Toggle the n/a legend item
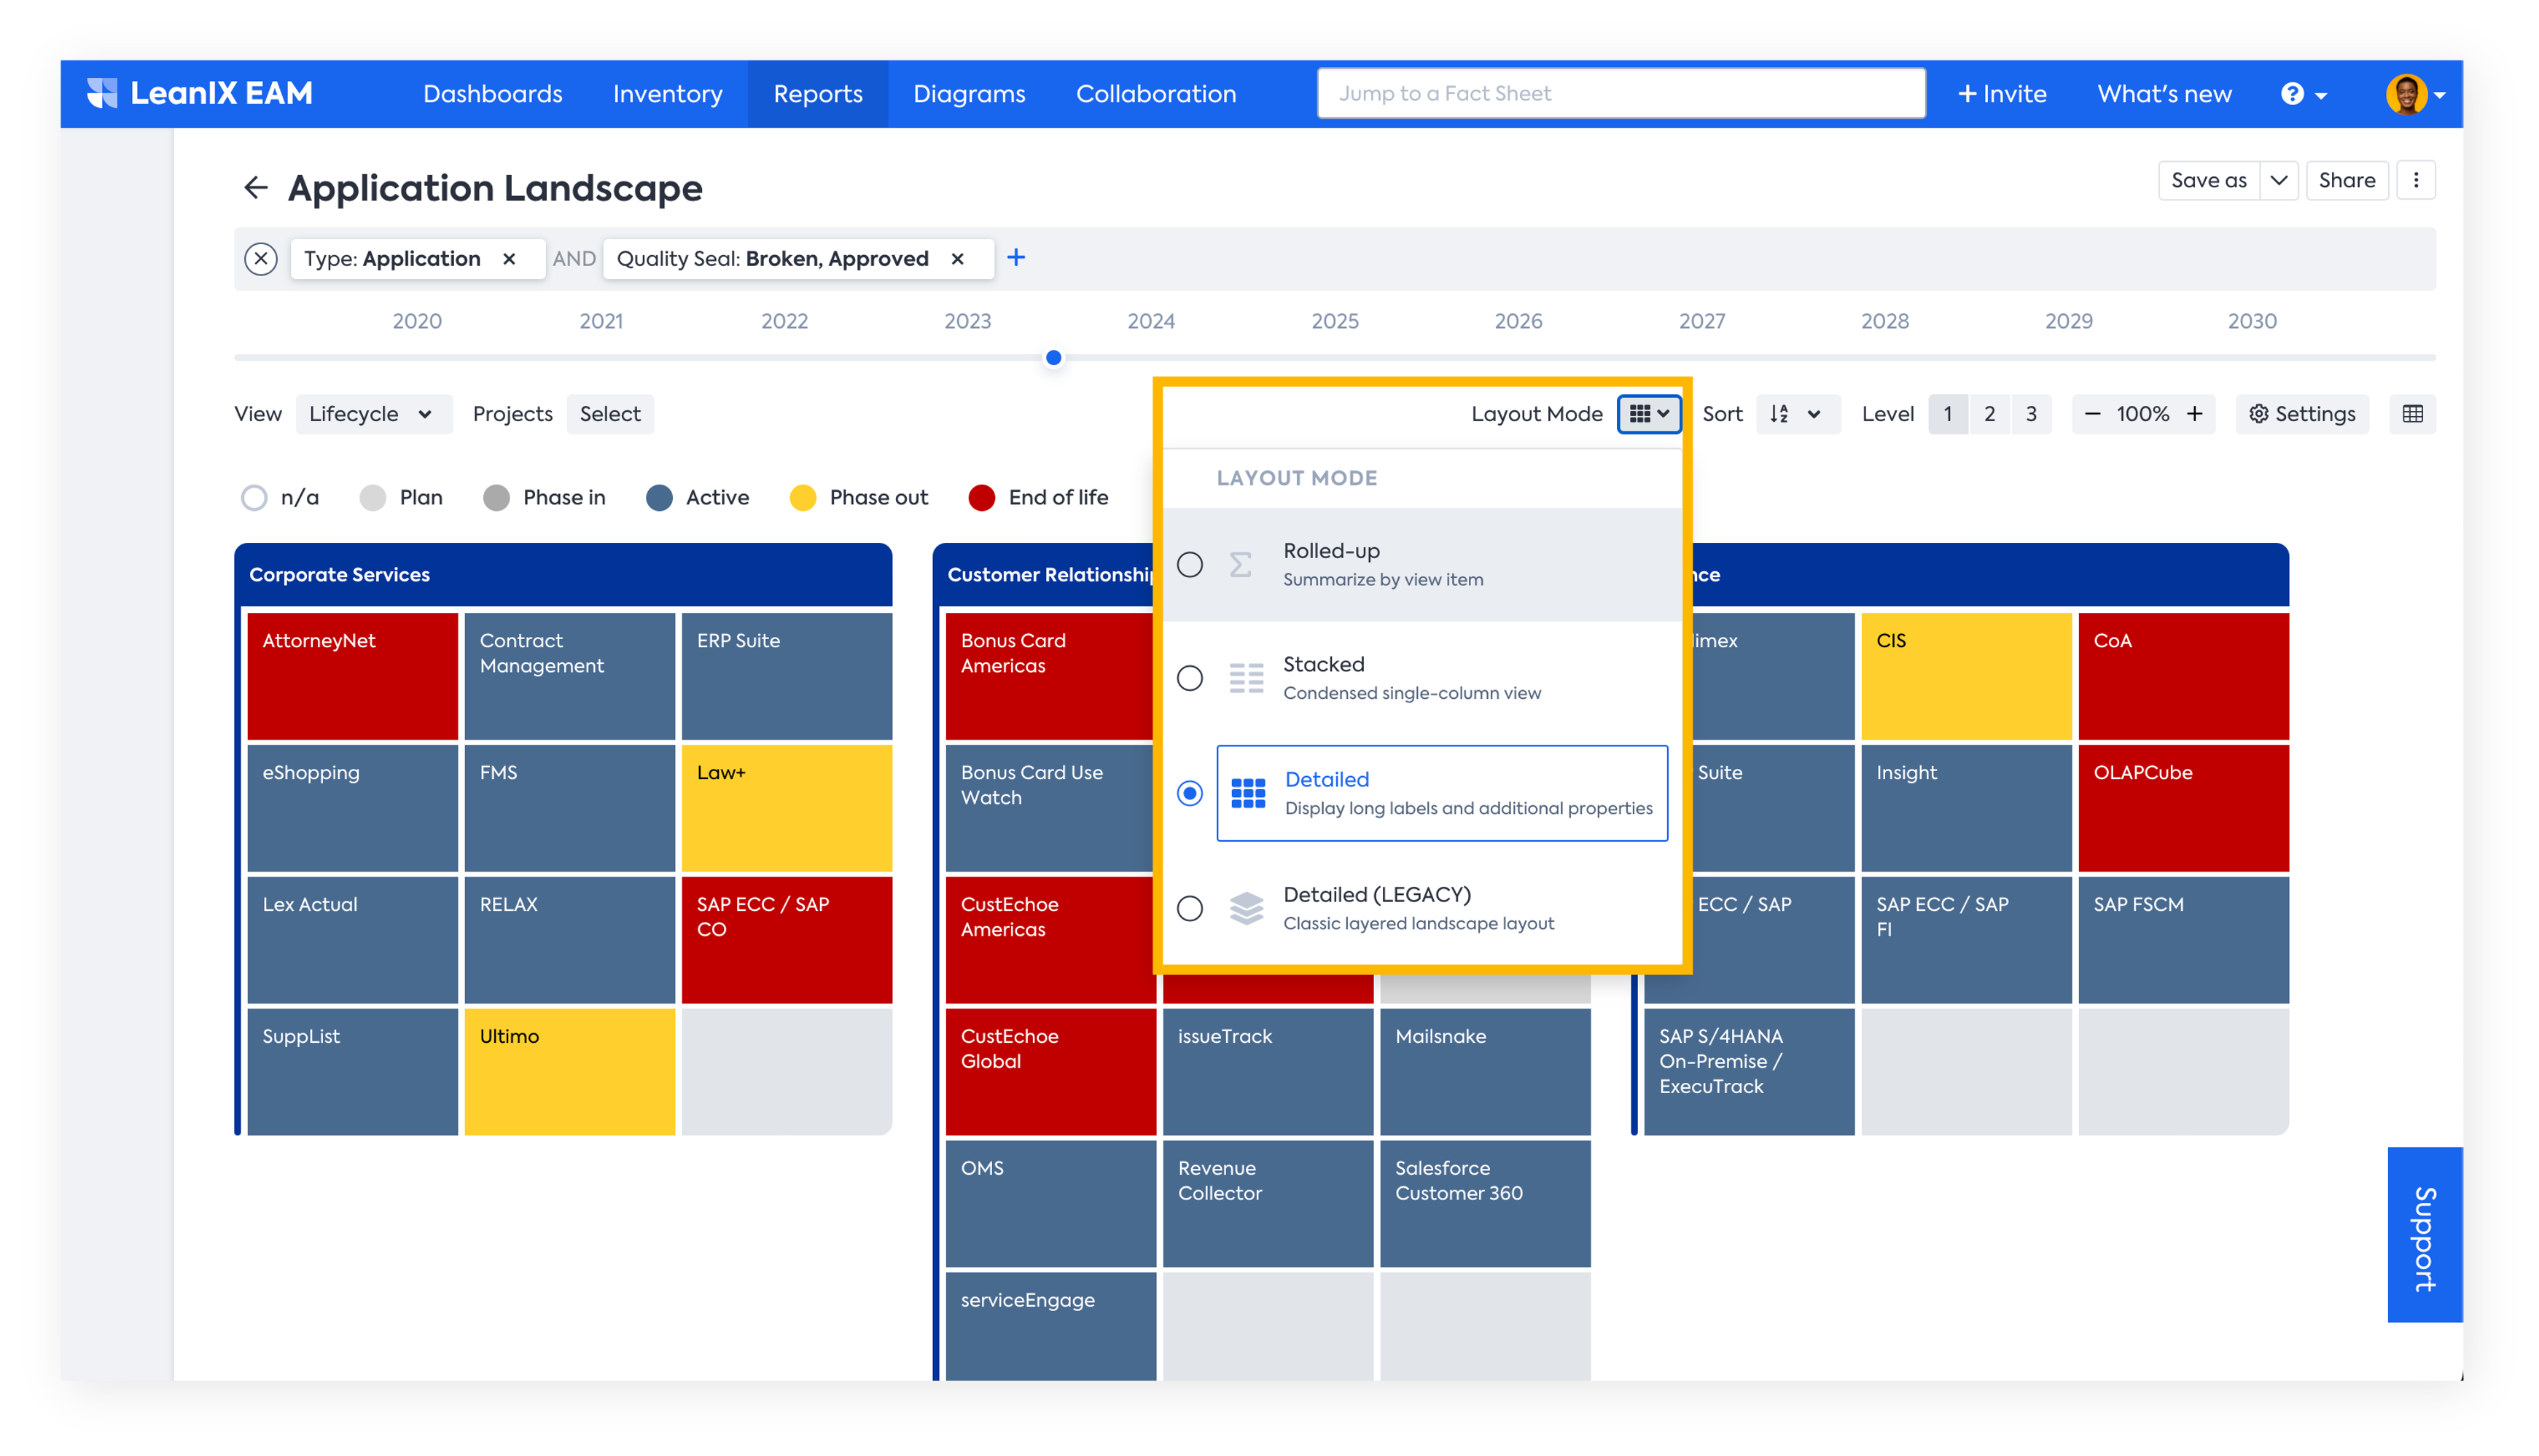 [280, 497]
